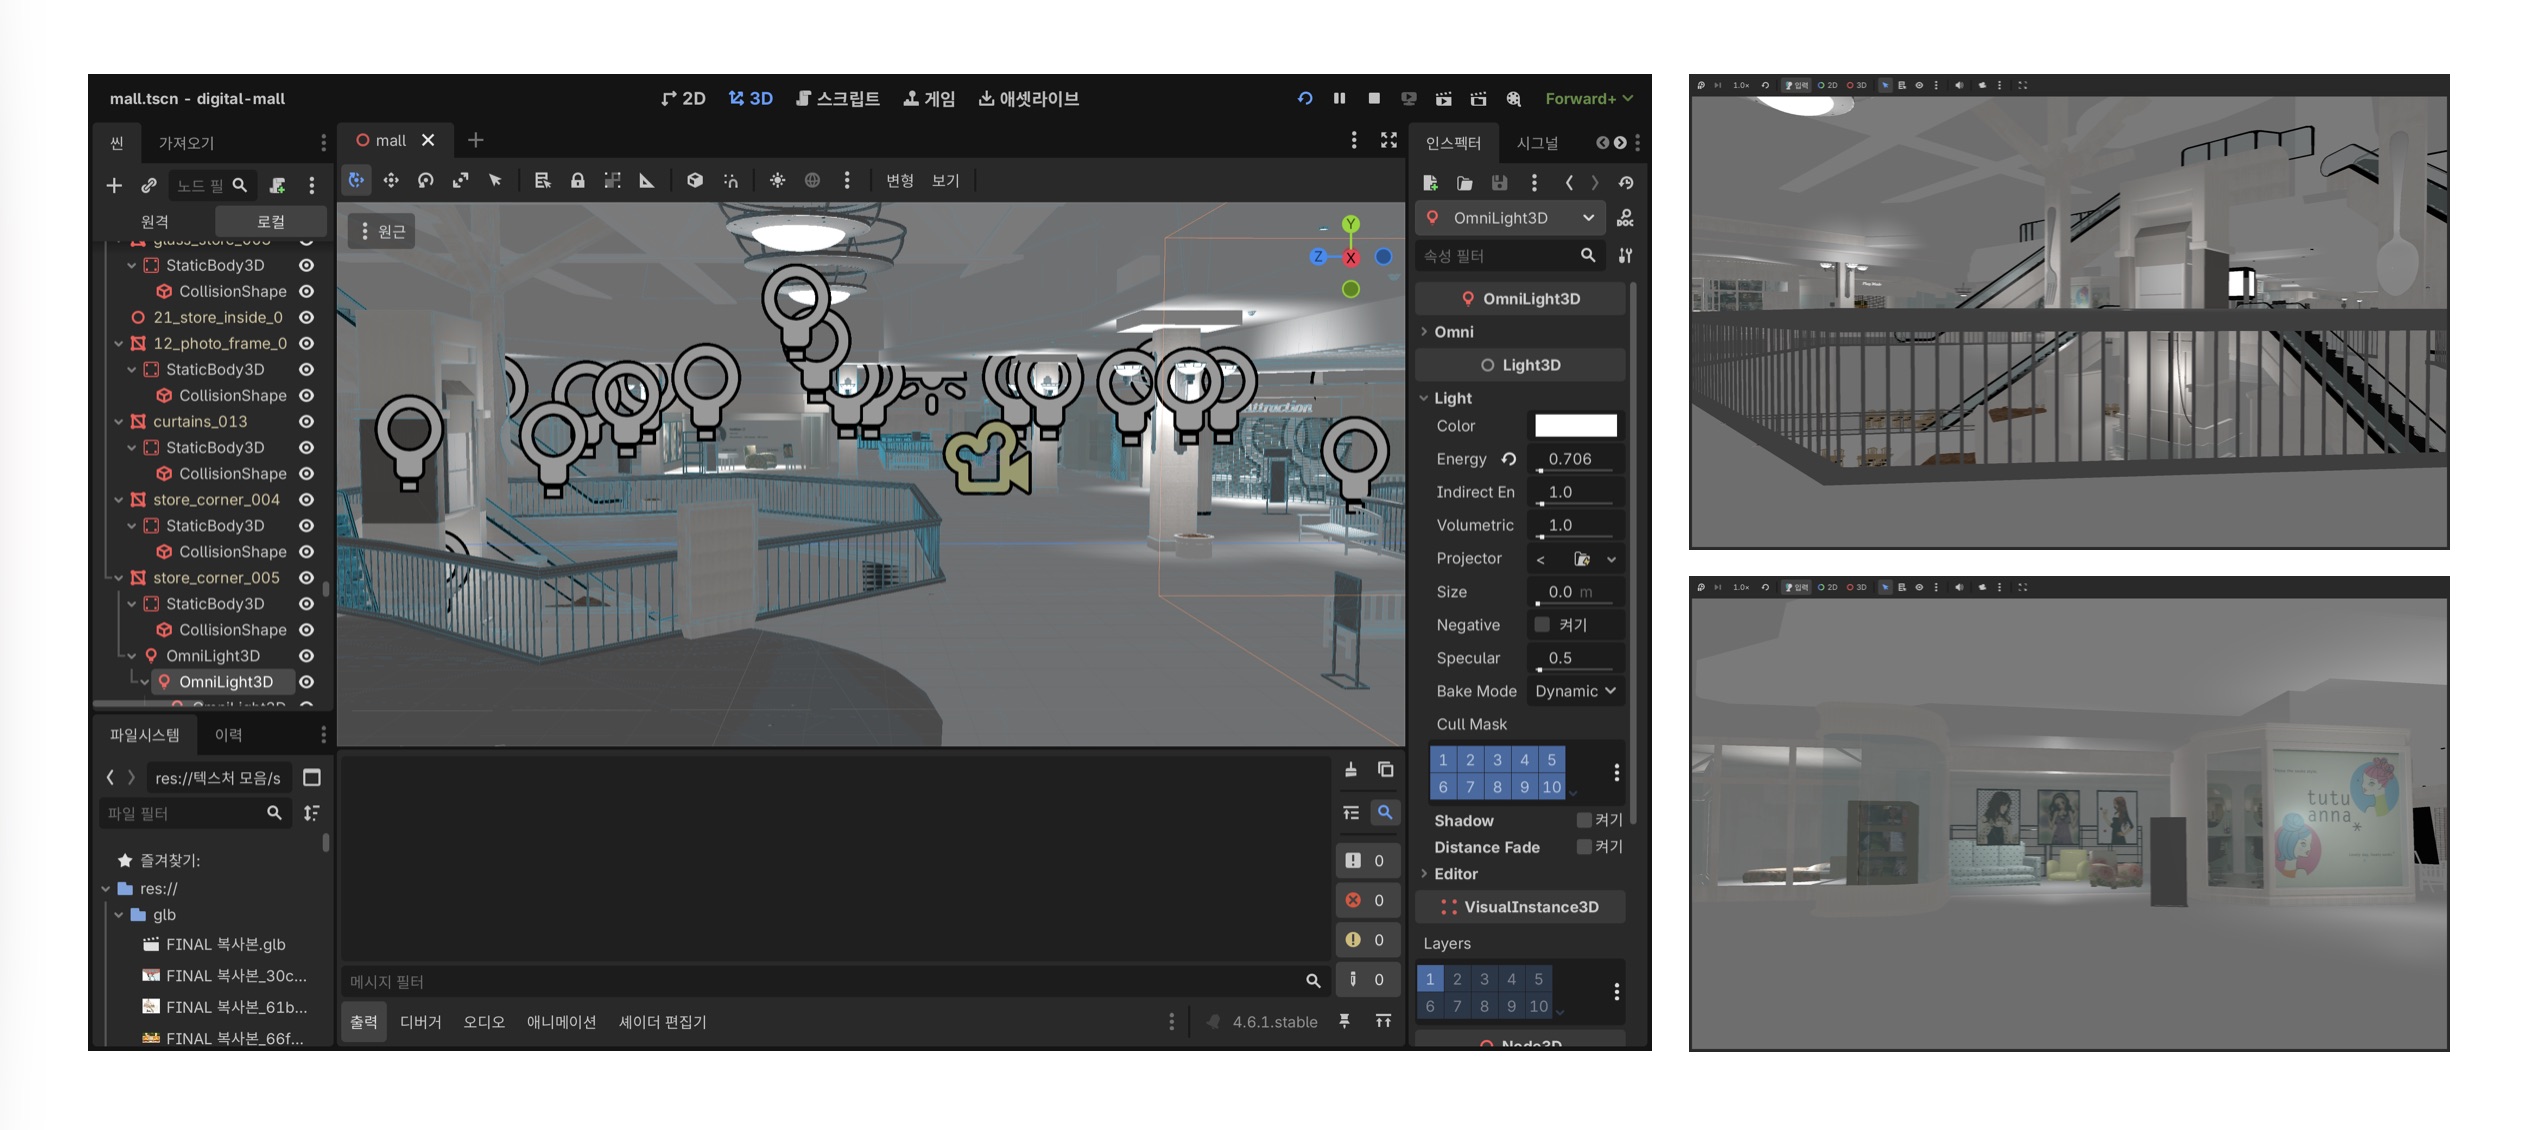Image resolution: width=2536 pixels, height=1130 pixels.
Task: Click the Lock selected node icon
Action: click(x=578, y=180)
